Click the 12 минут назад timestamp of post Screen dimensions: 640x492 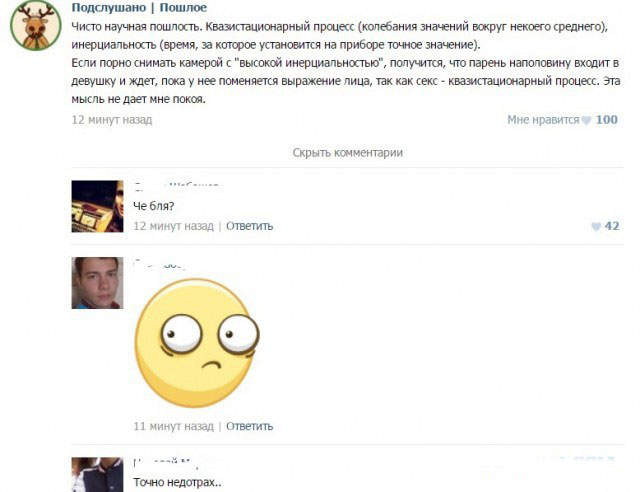click(112, 120)
